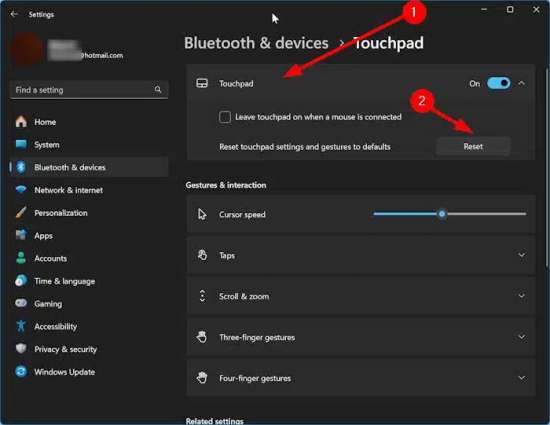Click the Accounts person icon
Viewport: 550px width, 425px height.
[21, 258]
